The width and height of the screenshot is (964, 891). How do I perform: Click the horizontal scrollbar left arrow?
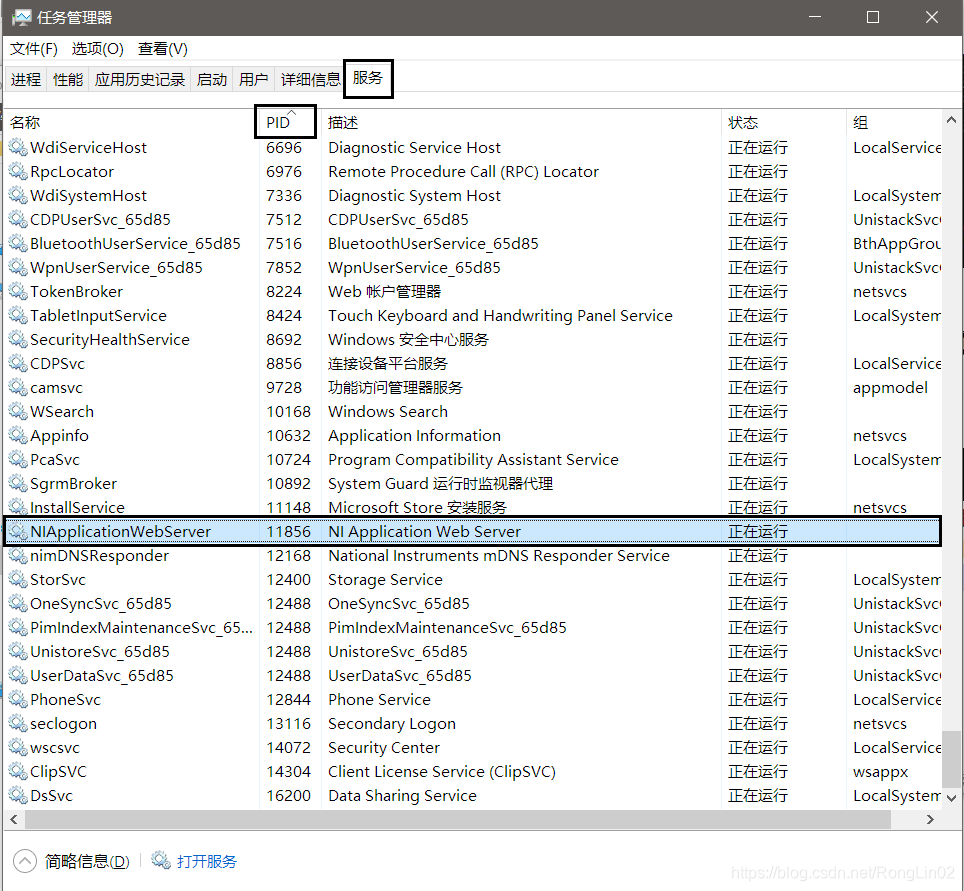[14, 819]
